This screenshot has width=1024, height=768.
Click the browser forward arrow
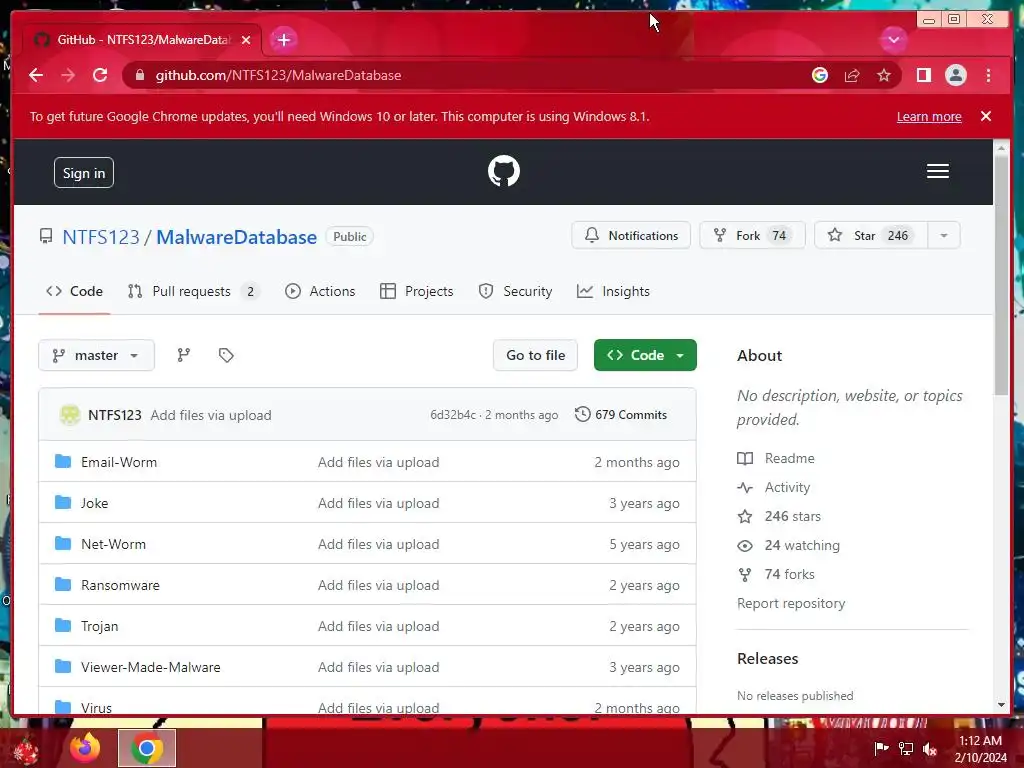click(x=68, y=75)
